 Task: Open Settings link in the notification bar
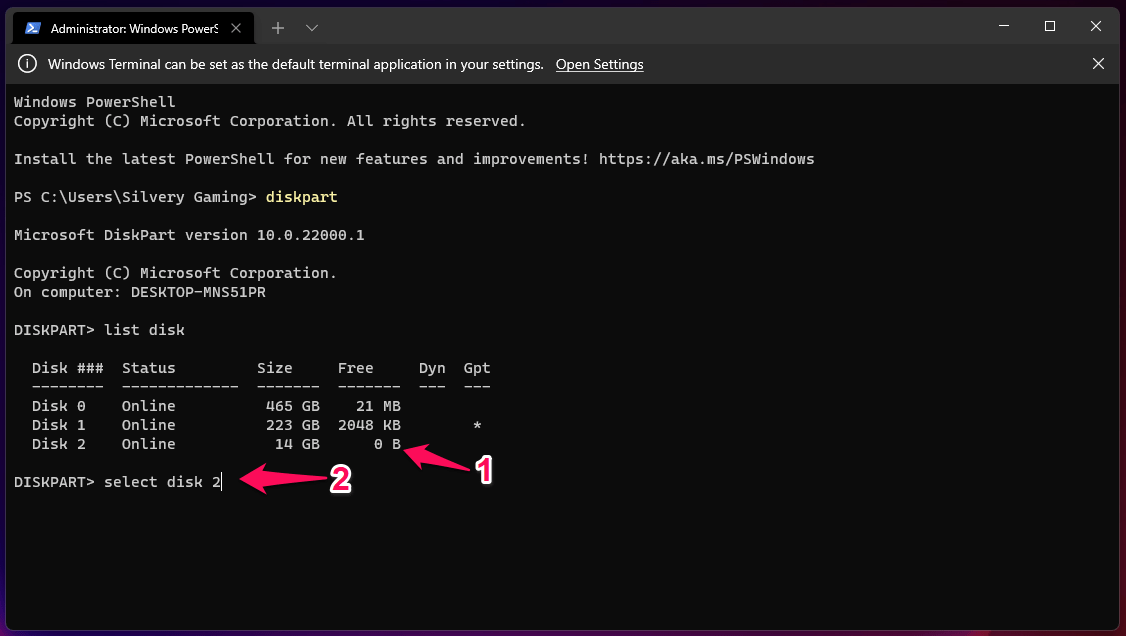point(599,64)
